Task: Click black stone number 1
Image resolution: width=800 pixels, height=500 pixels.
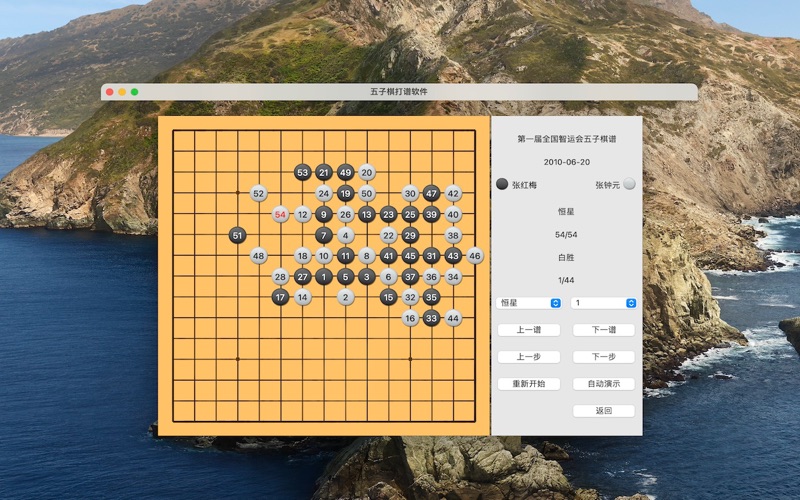Action: (323, 277)
